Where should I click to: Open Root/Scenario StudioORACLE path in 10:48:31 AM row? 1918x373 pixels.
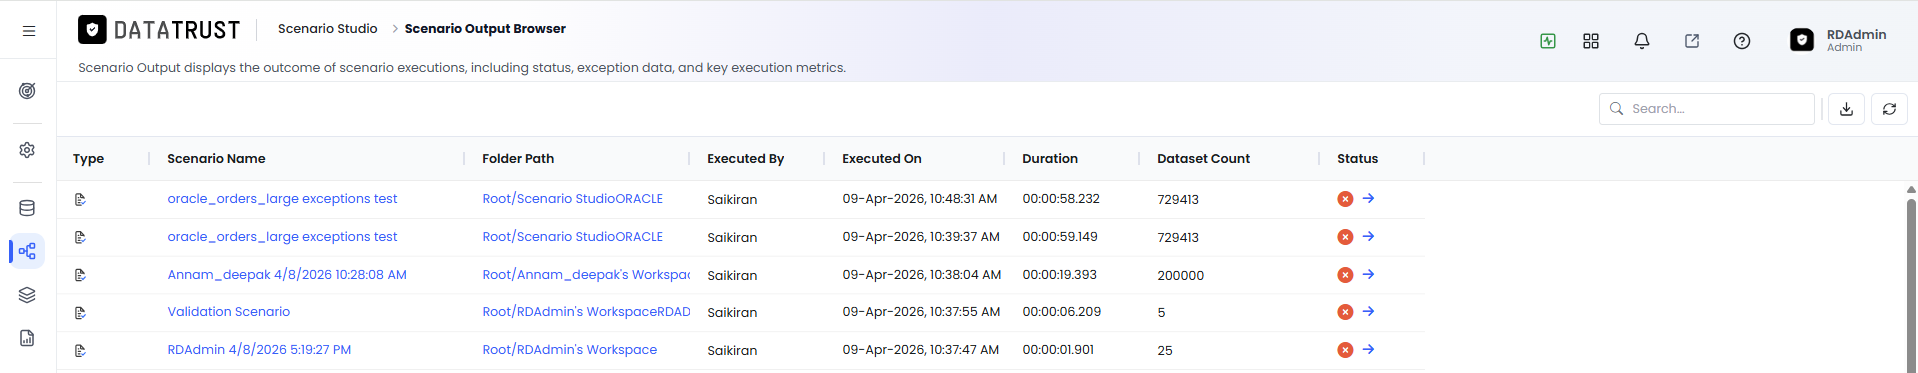(572, 199)
